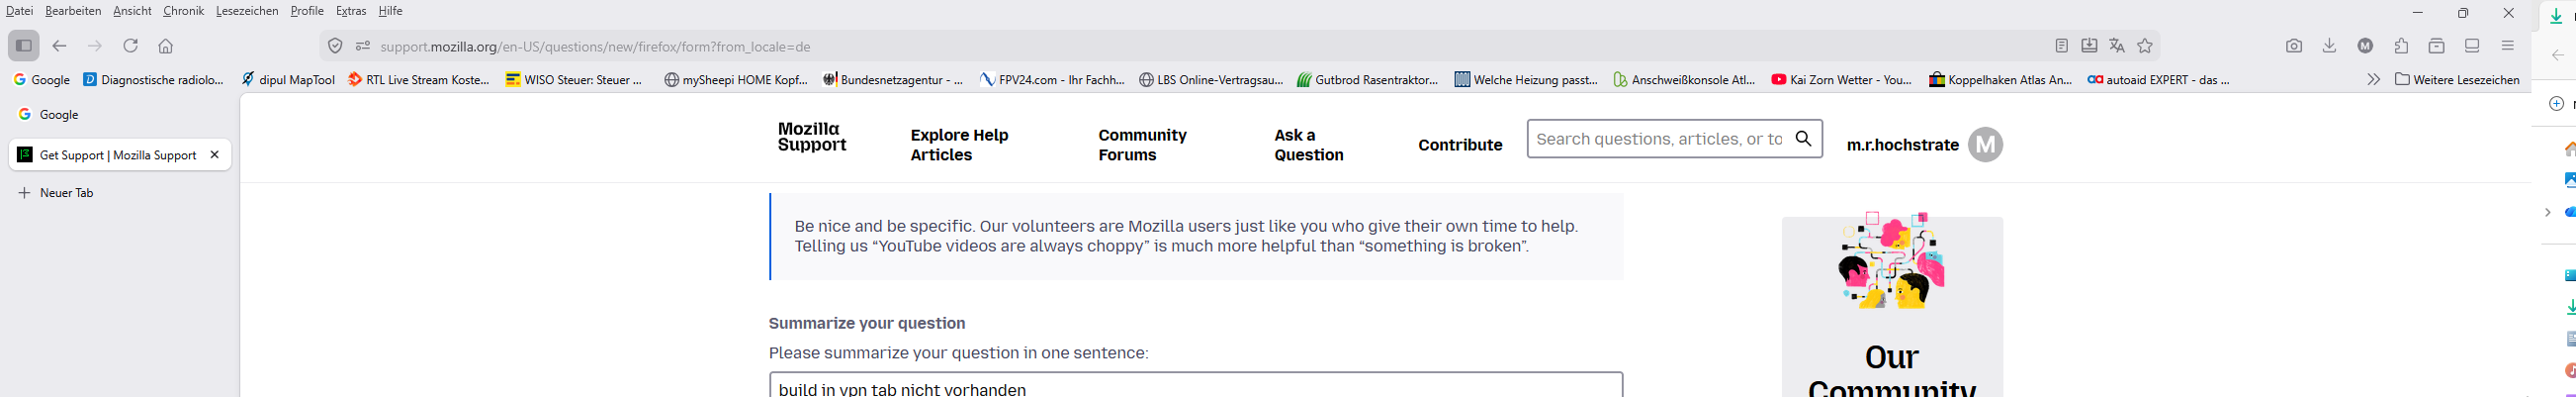The height and width of the screenshot is (397, 2576).
Task: Take a screenshot with camera icon
Action: tap(2294, 46)
